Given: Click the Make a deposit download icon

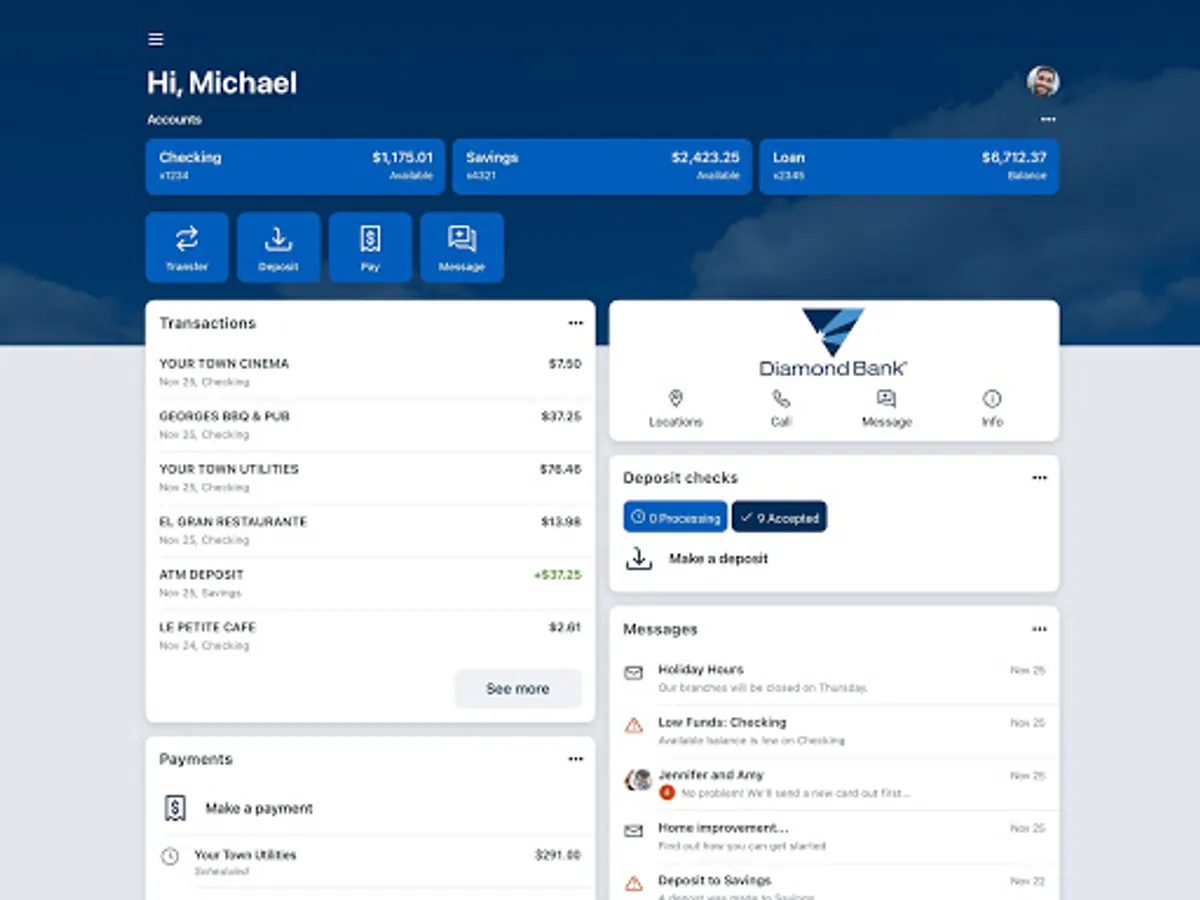Looking at the screenshot, I should 639,558.
